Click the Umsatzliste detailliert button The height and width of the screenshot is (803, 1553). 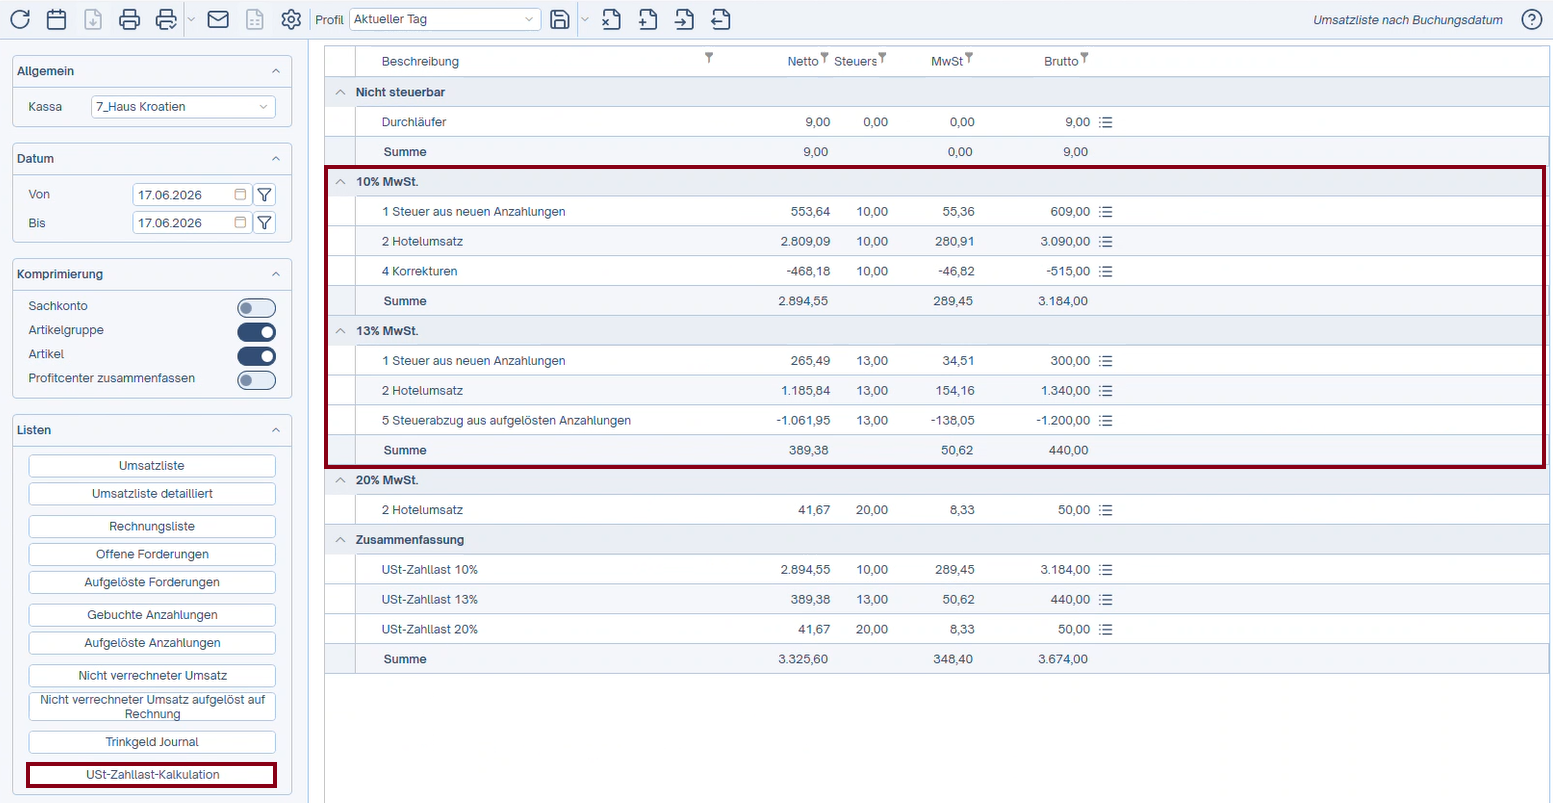point(152,494)
